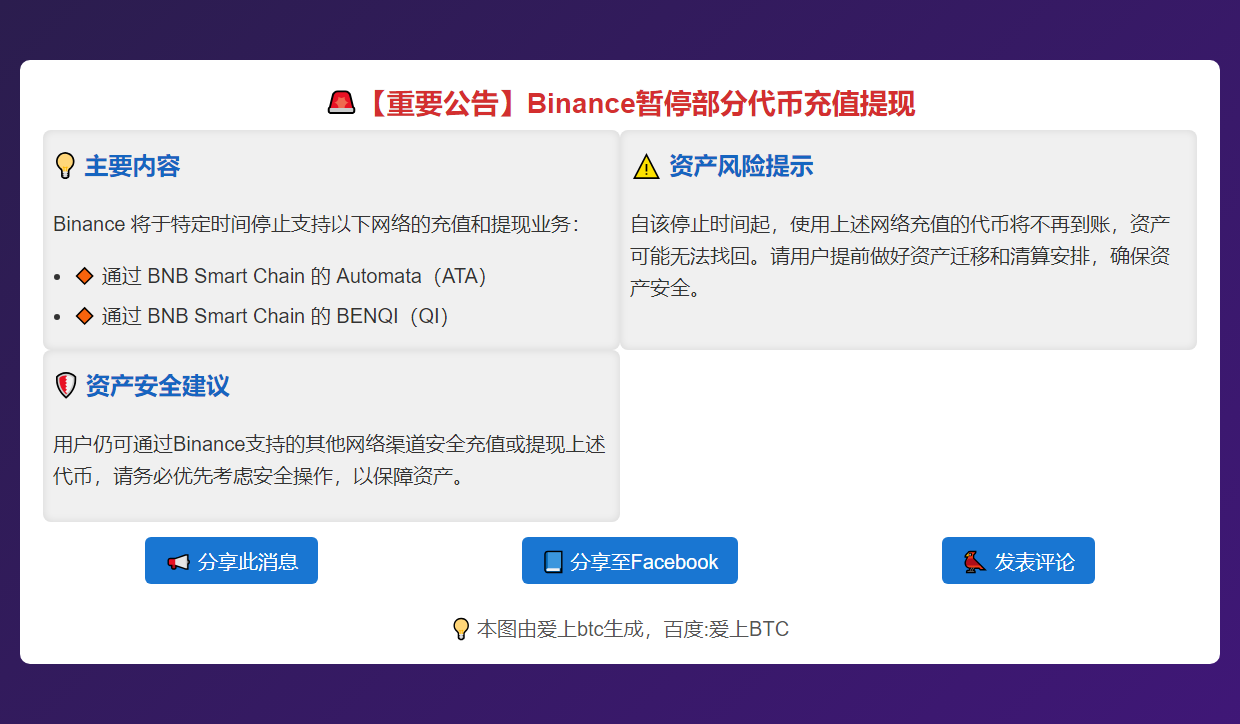This screenshot has height=724, width=1240.
Task: Click the orange diamond before BENQI (QI)
Action: pos(85,316)
